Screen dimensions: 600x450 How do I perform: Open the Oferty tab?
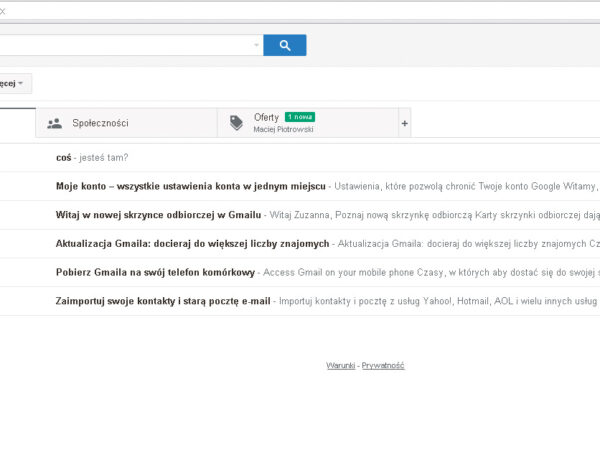(266, 117)
